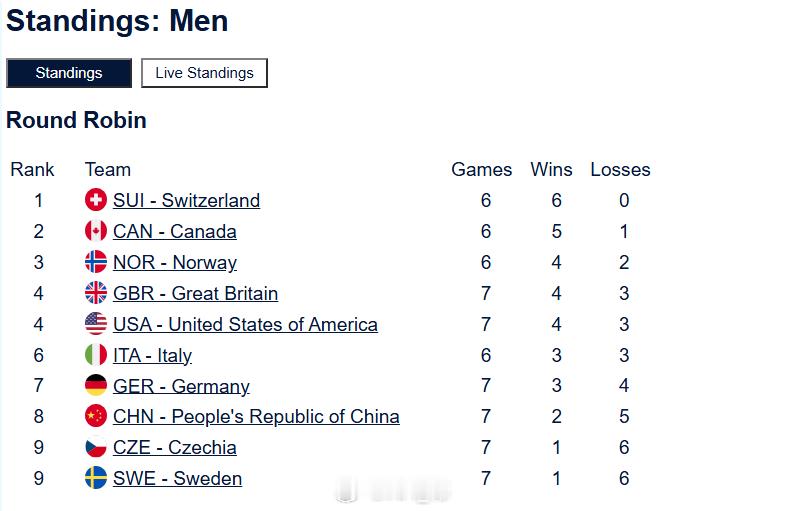Click the Germany flag icon
Viewport: 787px width, 511px height.
[x=96, y=386]
